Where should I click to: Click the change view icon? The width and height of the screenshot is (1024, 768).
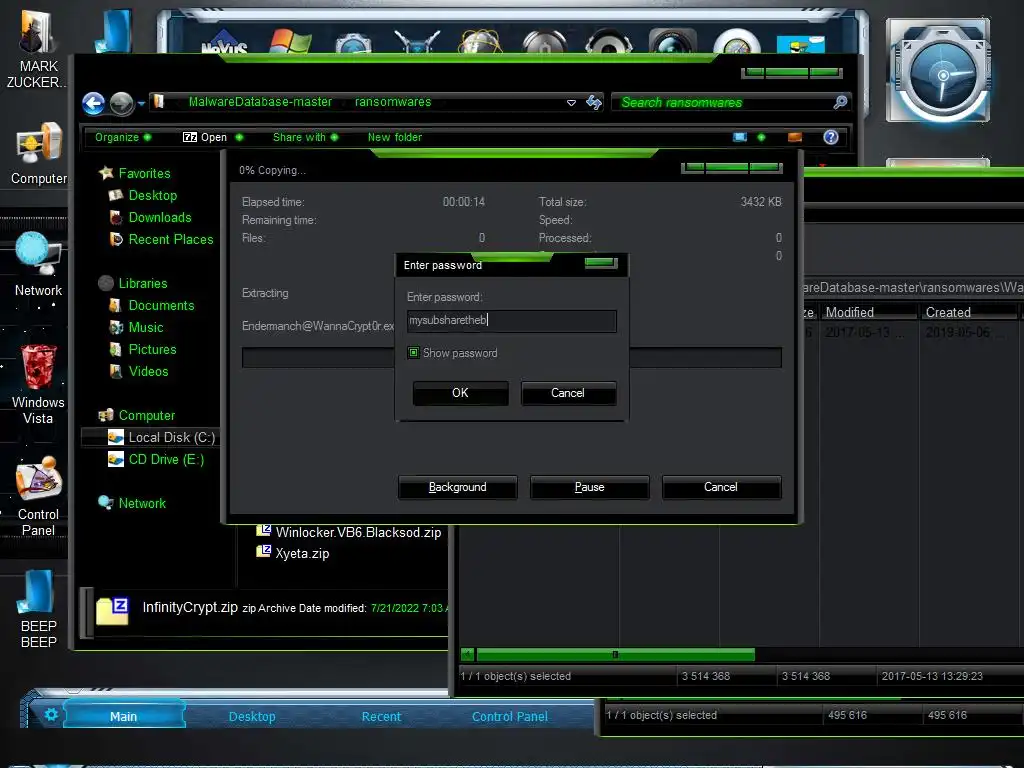click(x=740, y=137)
